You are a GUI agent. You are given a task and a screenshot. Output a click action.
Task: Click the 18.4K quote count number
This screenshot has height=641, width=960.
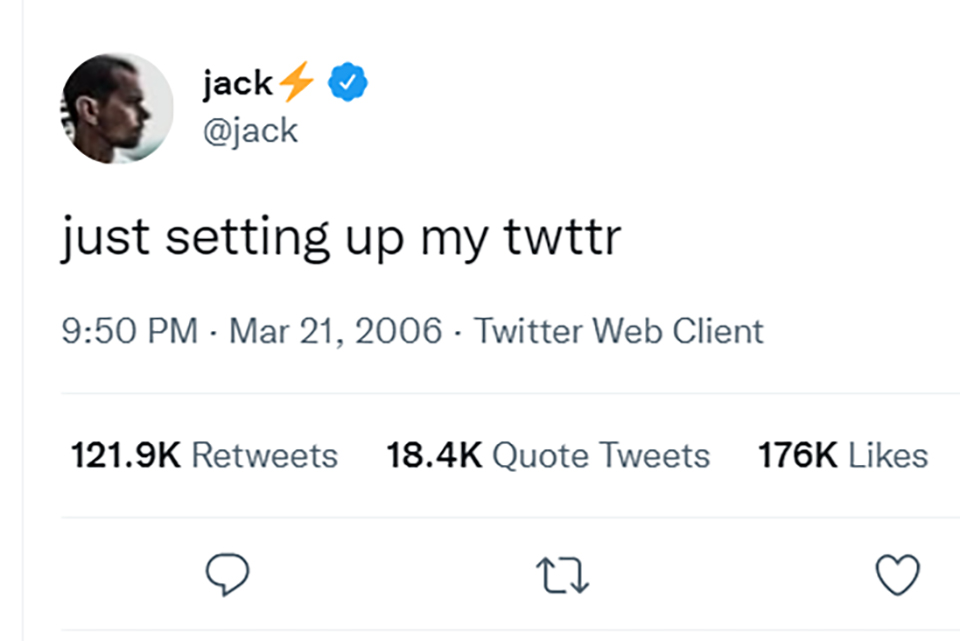click(x=434, y=456)
